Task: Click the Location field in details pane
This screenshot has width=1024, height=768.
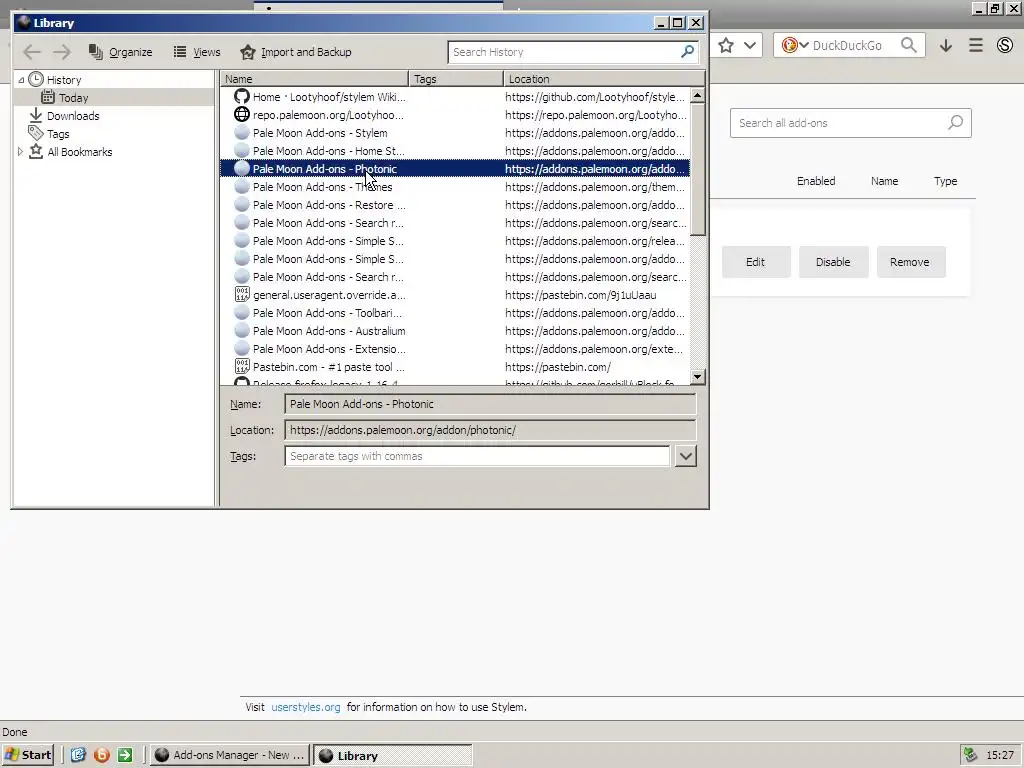Action: (x=490, y=430)
